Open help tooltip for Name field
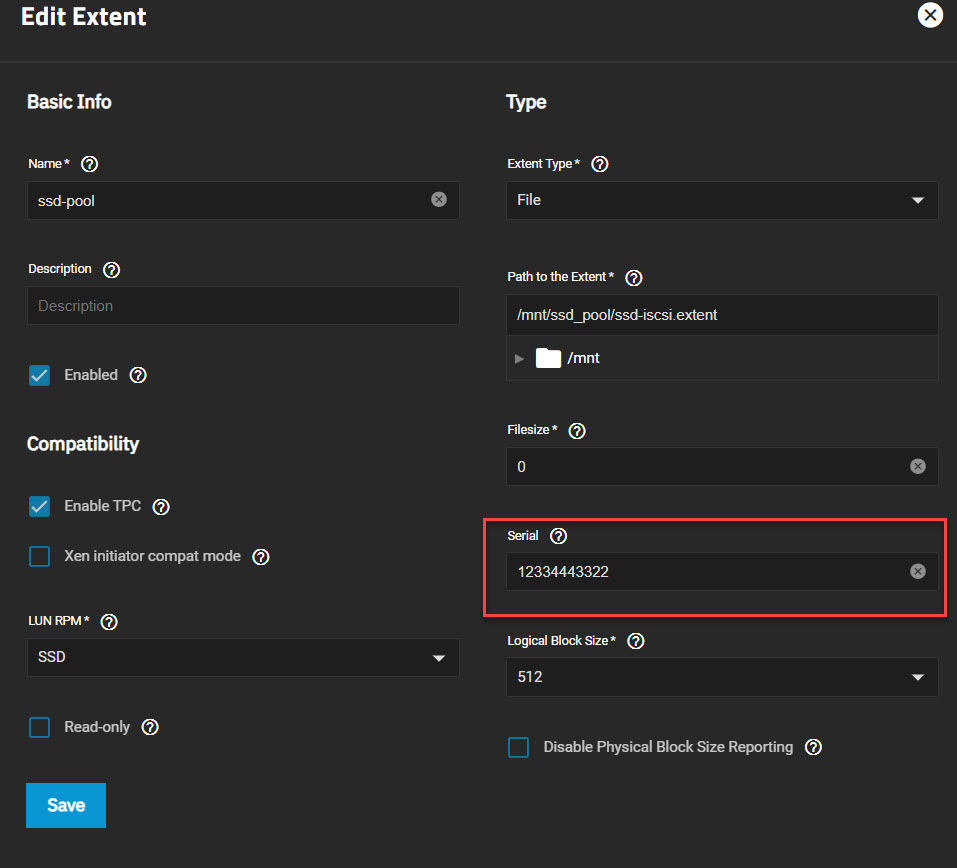957x868 pixels. click(89, 164)
